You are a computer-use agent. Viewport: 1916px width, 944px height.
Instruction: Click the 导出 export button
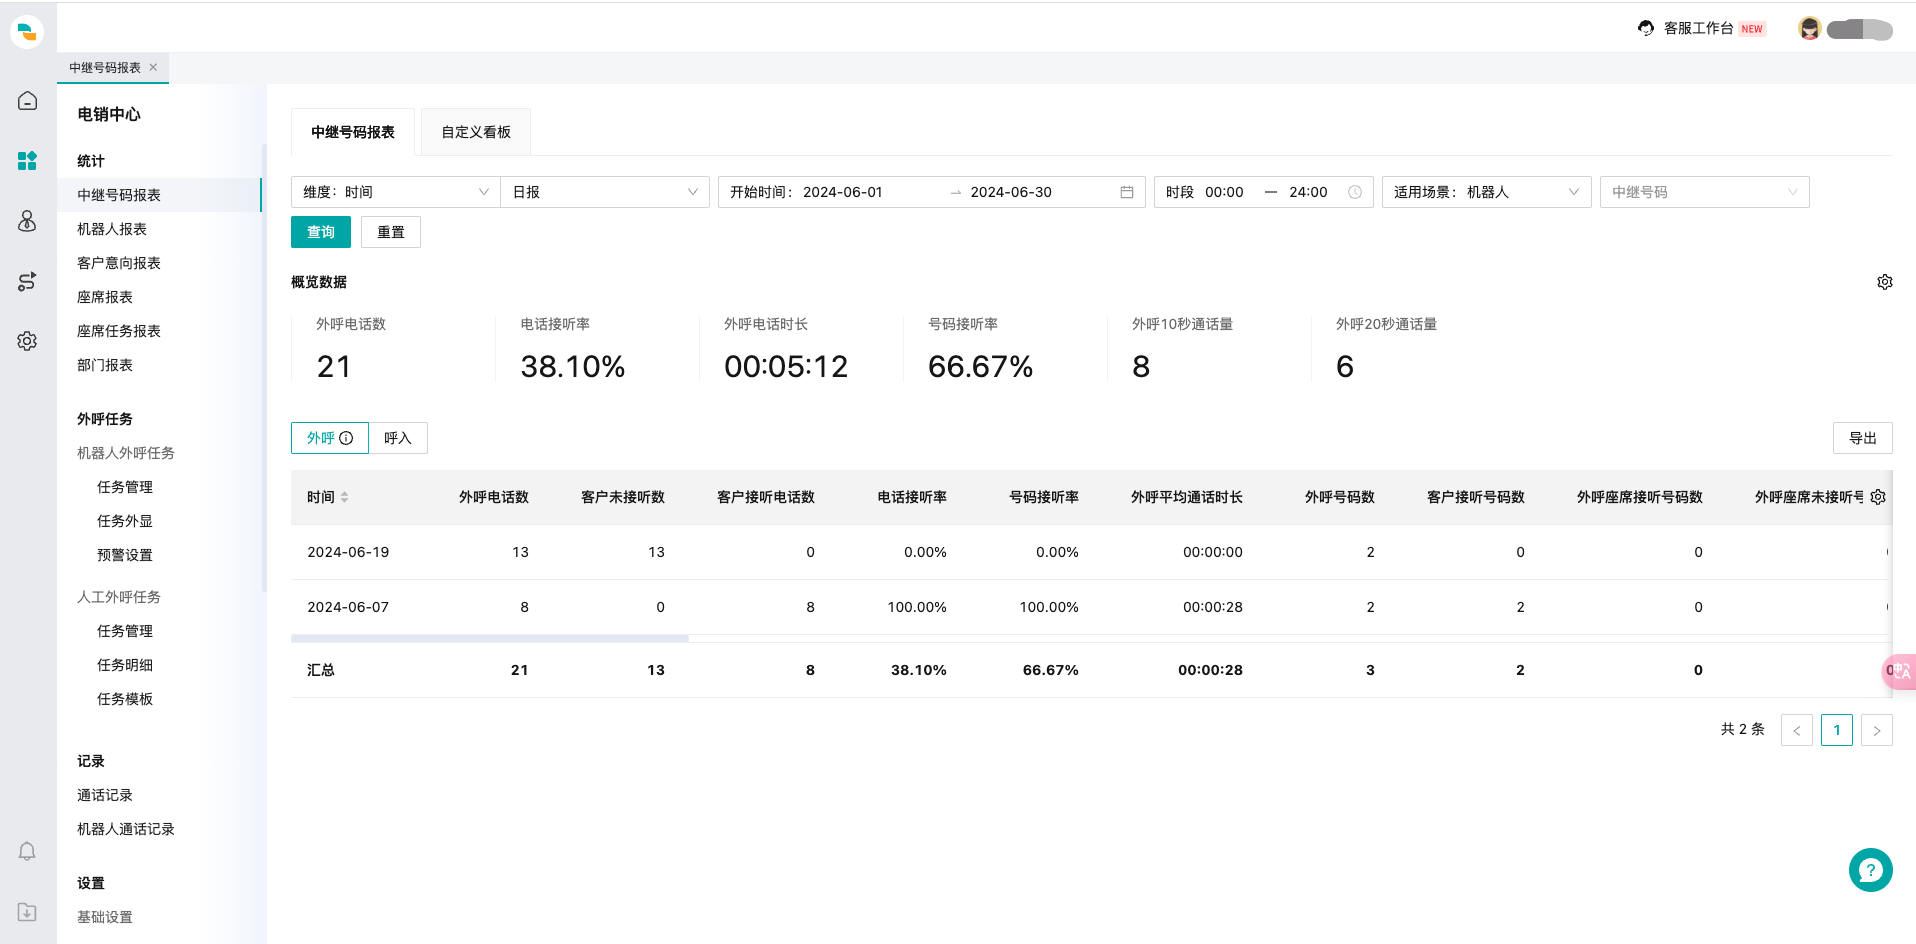(1863, 438)
